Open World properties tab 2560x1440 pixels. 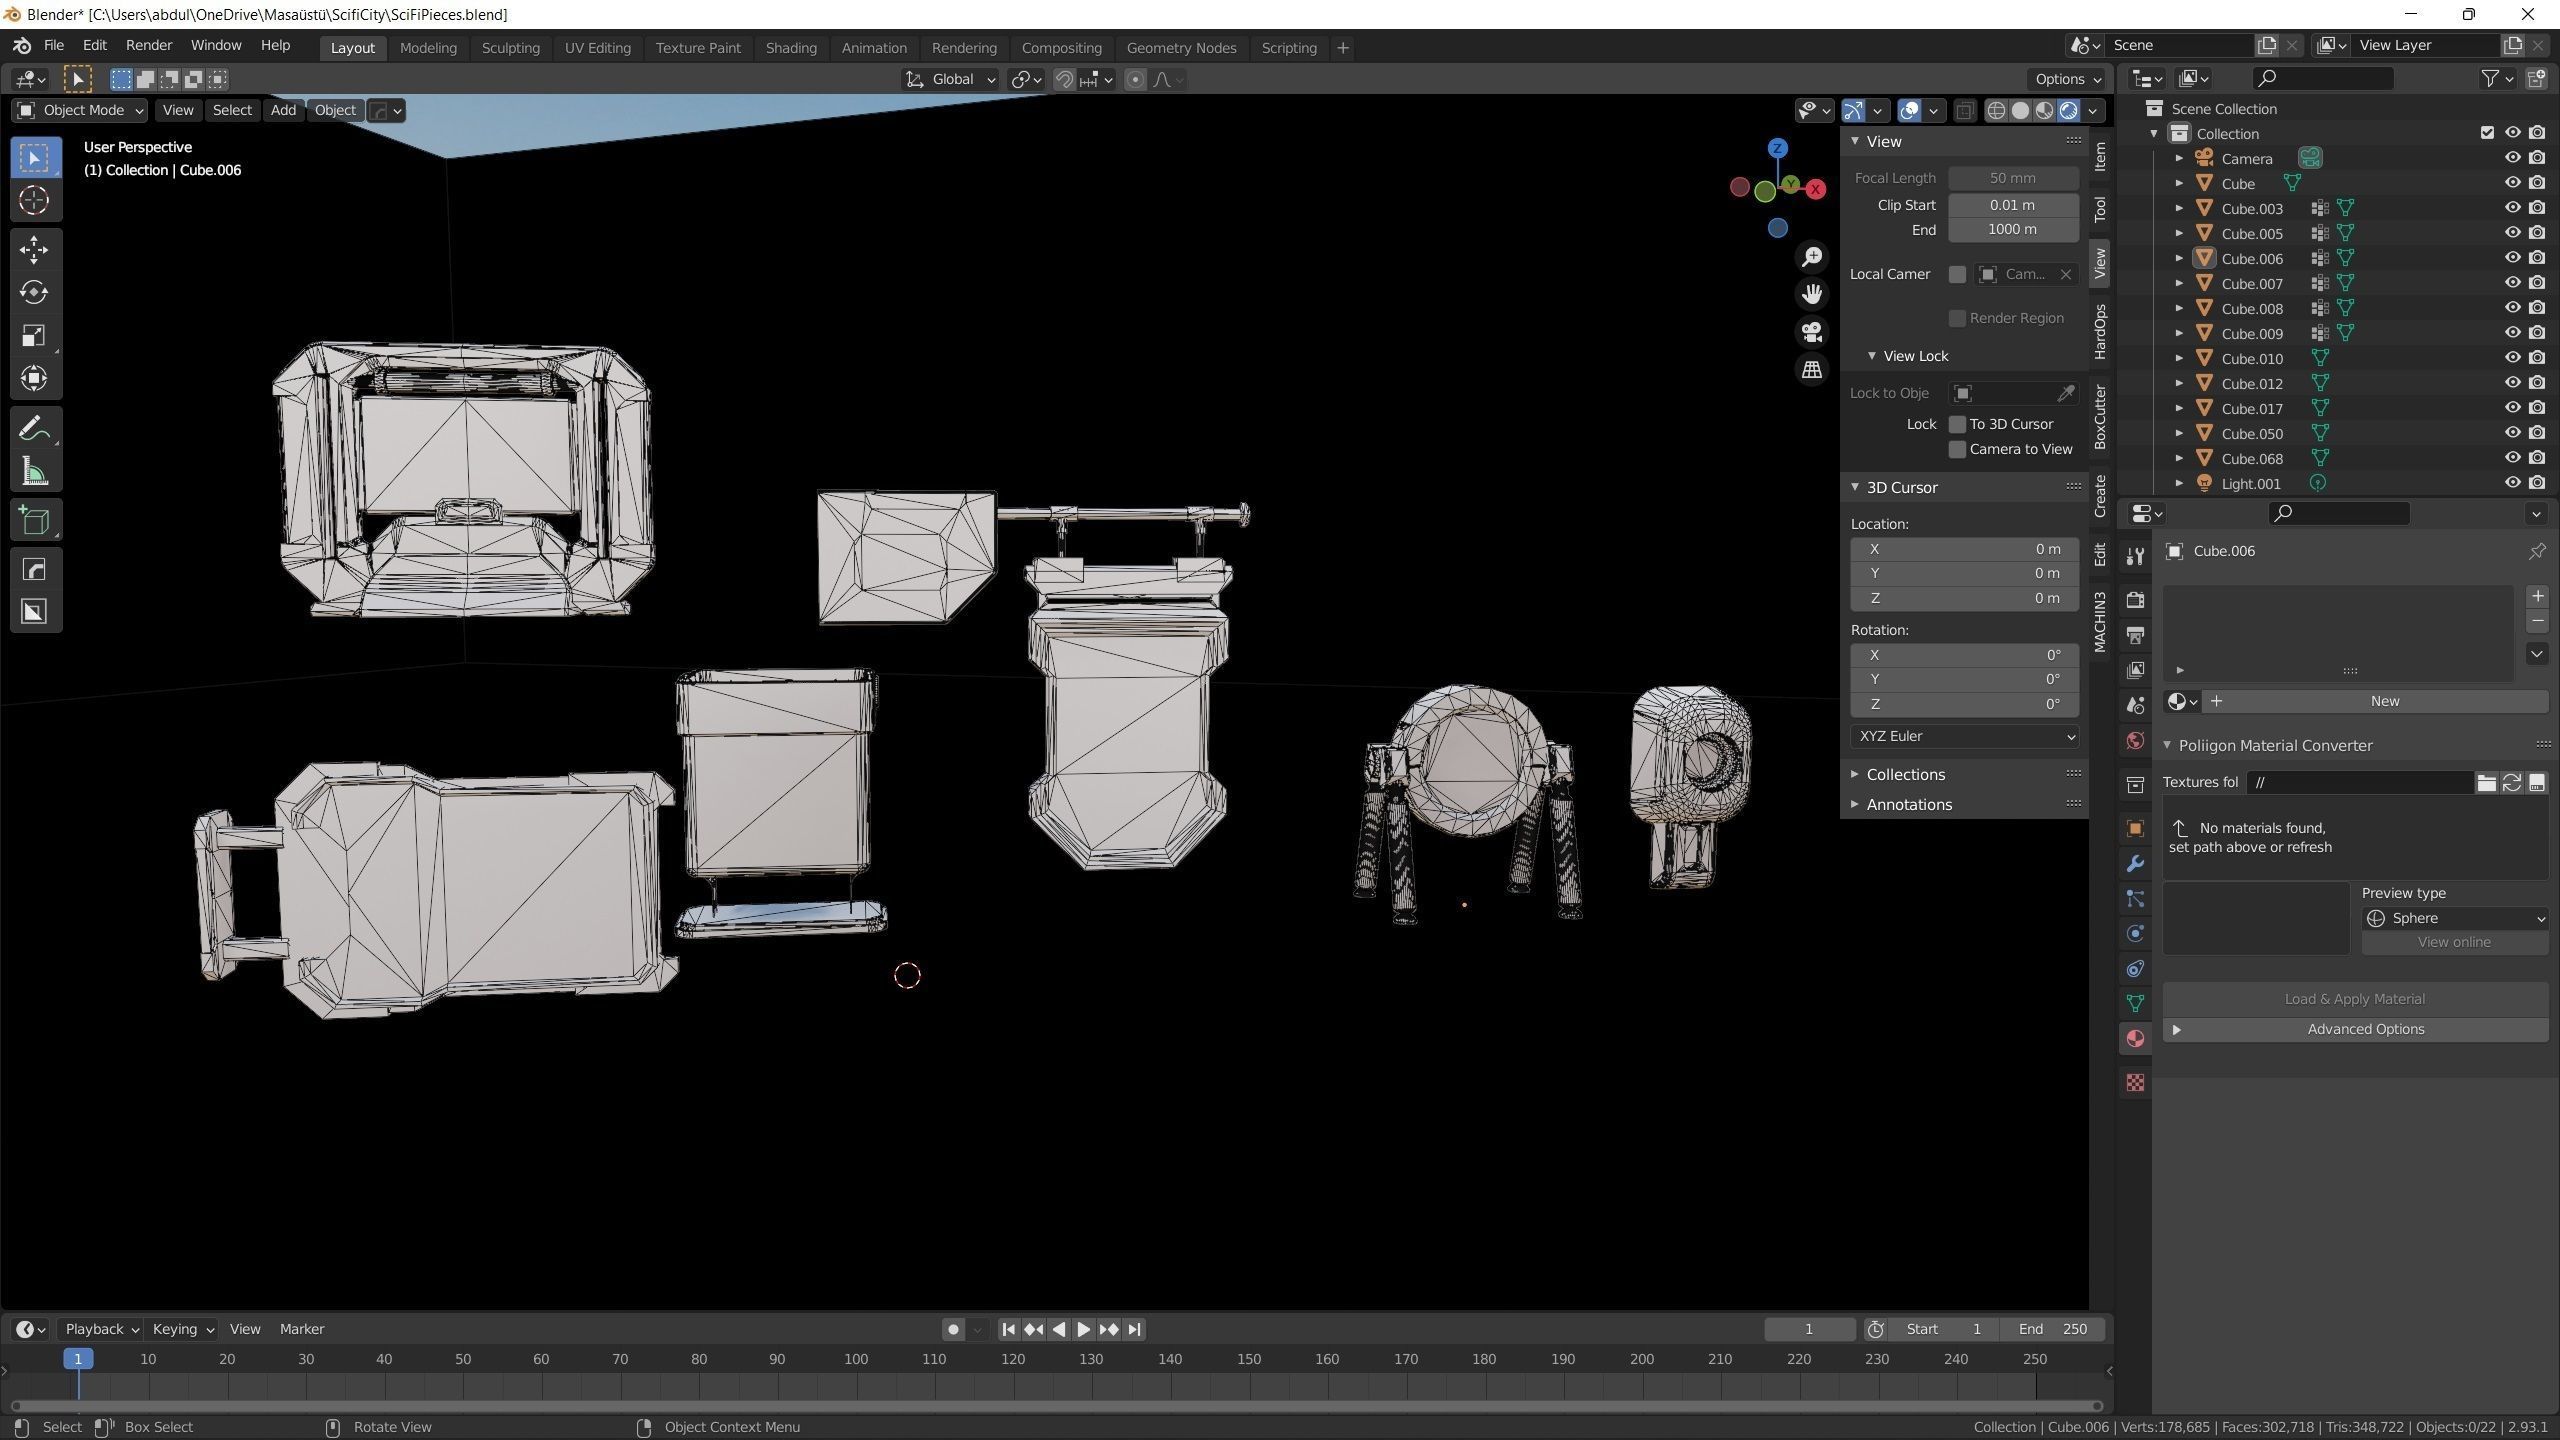(2135, 741)
